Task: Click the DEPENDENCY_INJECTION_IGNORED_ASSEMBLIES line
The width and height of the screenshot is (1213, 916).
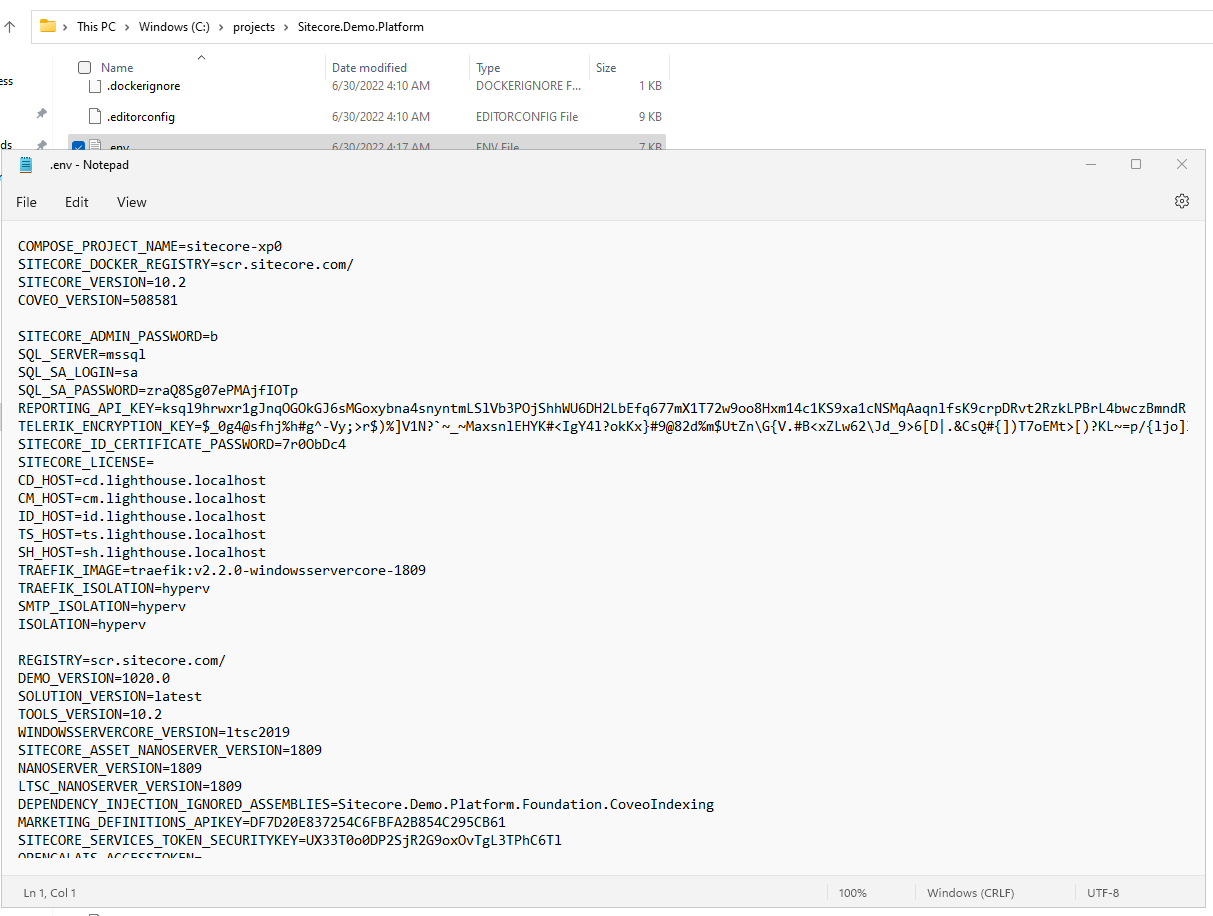Action: (x=366, y=804)
